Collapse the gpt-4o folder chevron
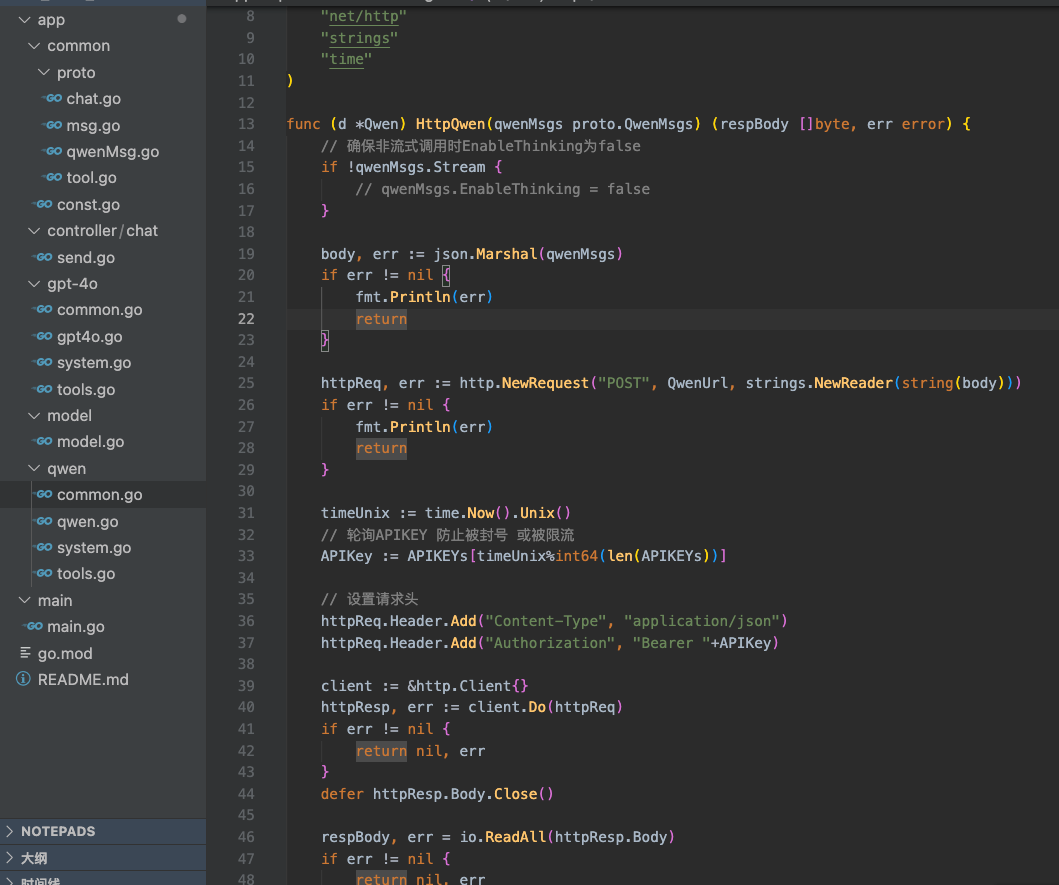The width and height of the screenshot is (1059, 885). tap(34, 284)
